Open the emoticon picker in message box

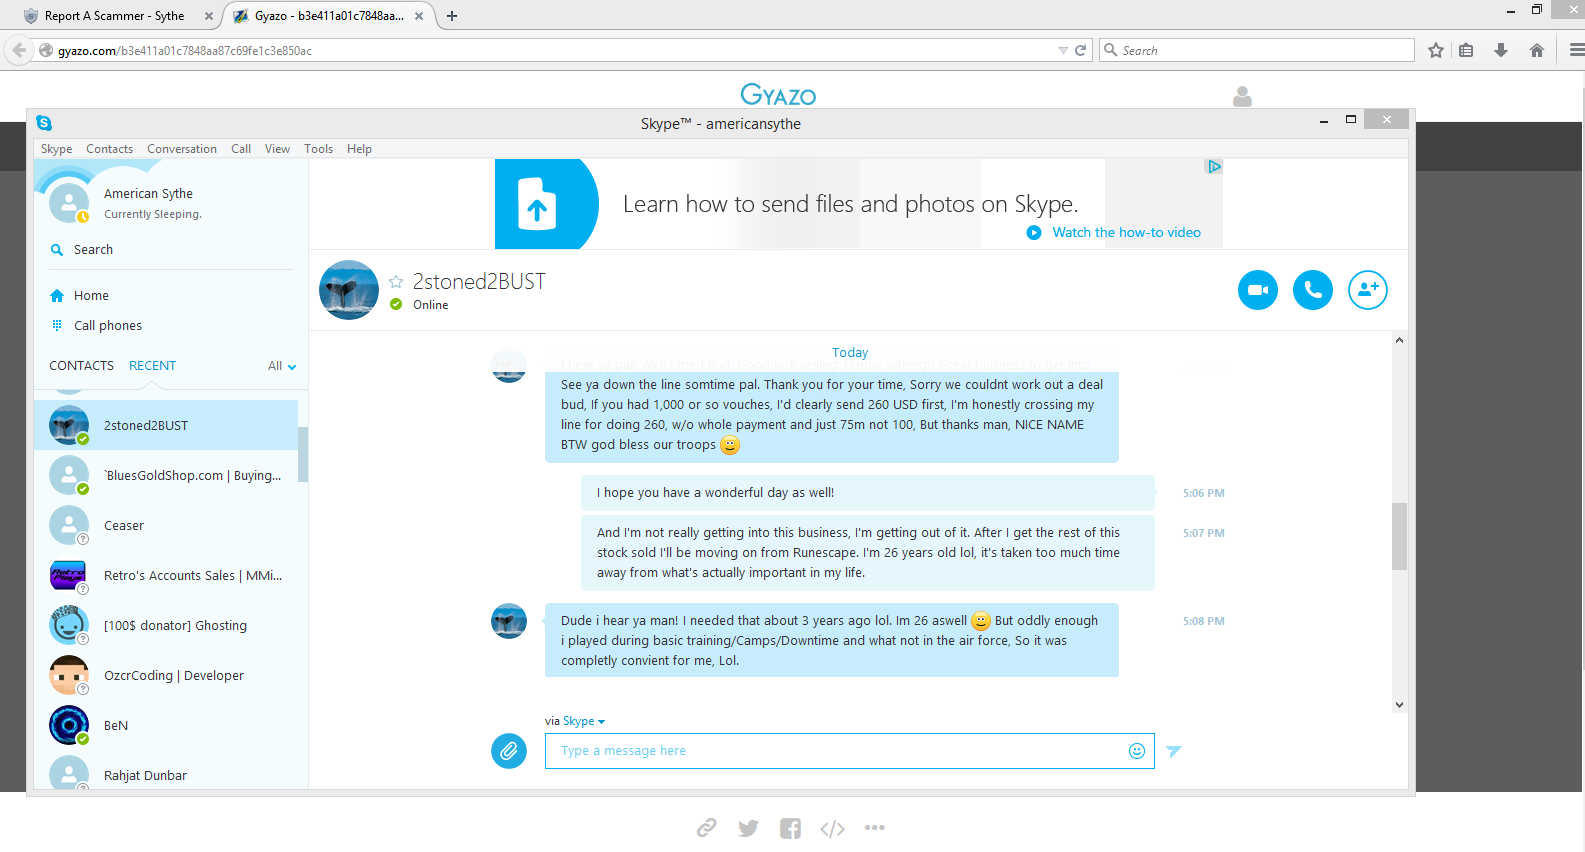point(1136,751)
